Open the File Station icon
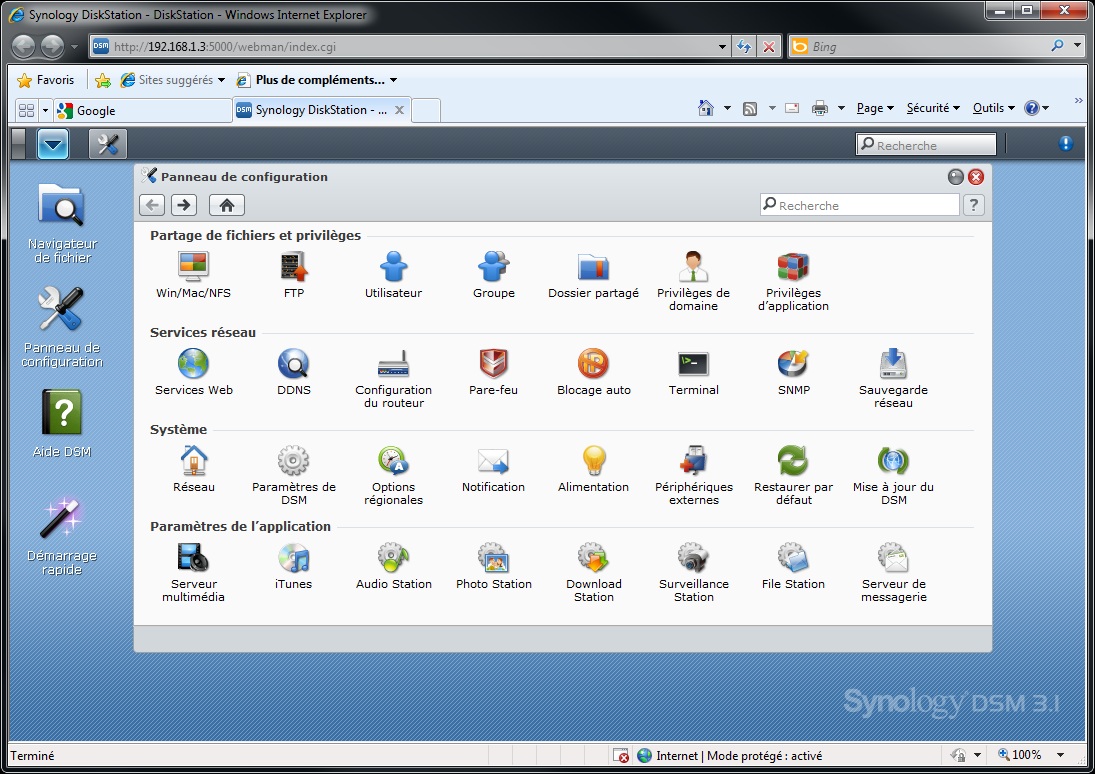The width and height of the screenshot is (1095, 774). (793, 557)
